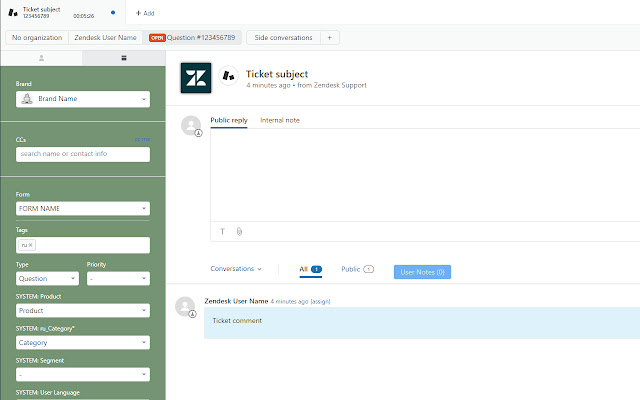Focus the CCs search input field
640x400 pixels.
[x=83, y=154]
